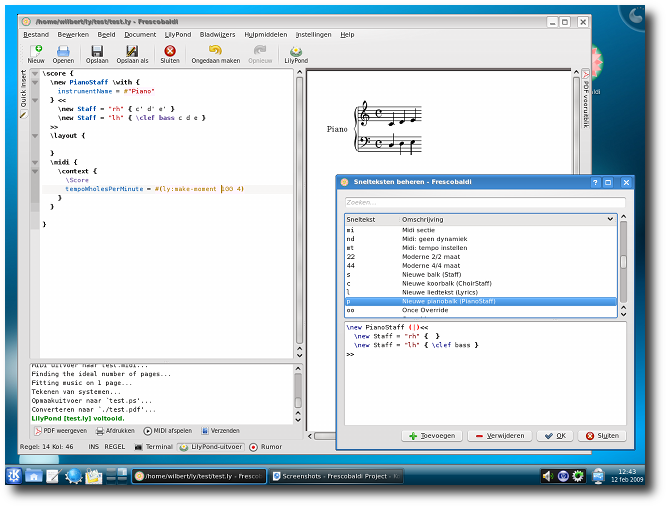This screenshot has height=506, width=666.
Task: Open the LilyPond menu
Action: click(178, 35)
